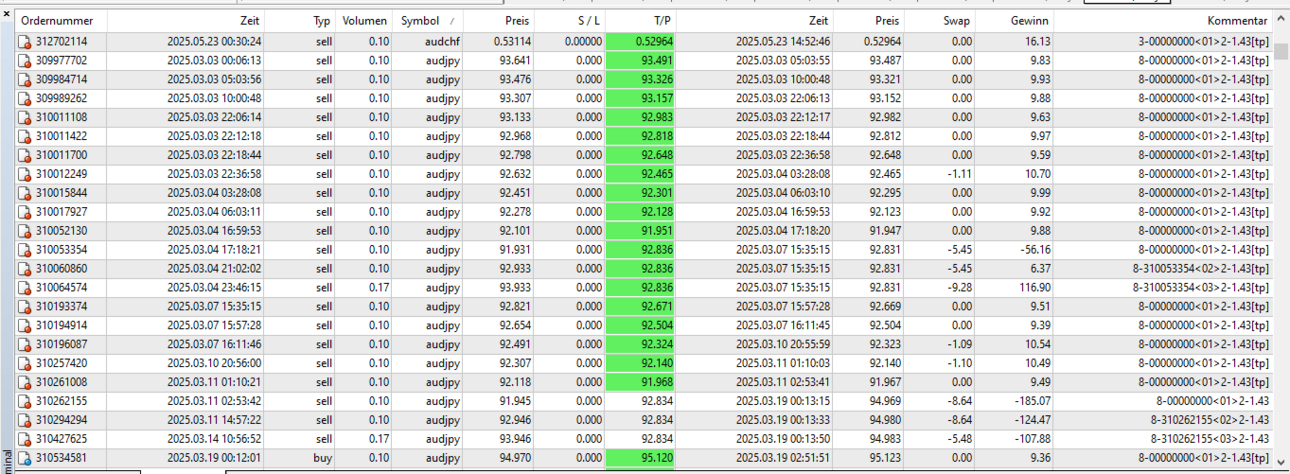This screenshot has height=474, width=1290.
Task: Click the icon next to order 310427625
Action: pyautogui.click(x=25, y=439)
